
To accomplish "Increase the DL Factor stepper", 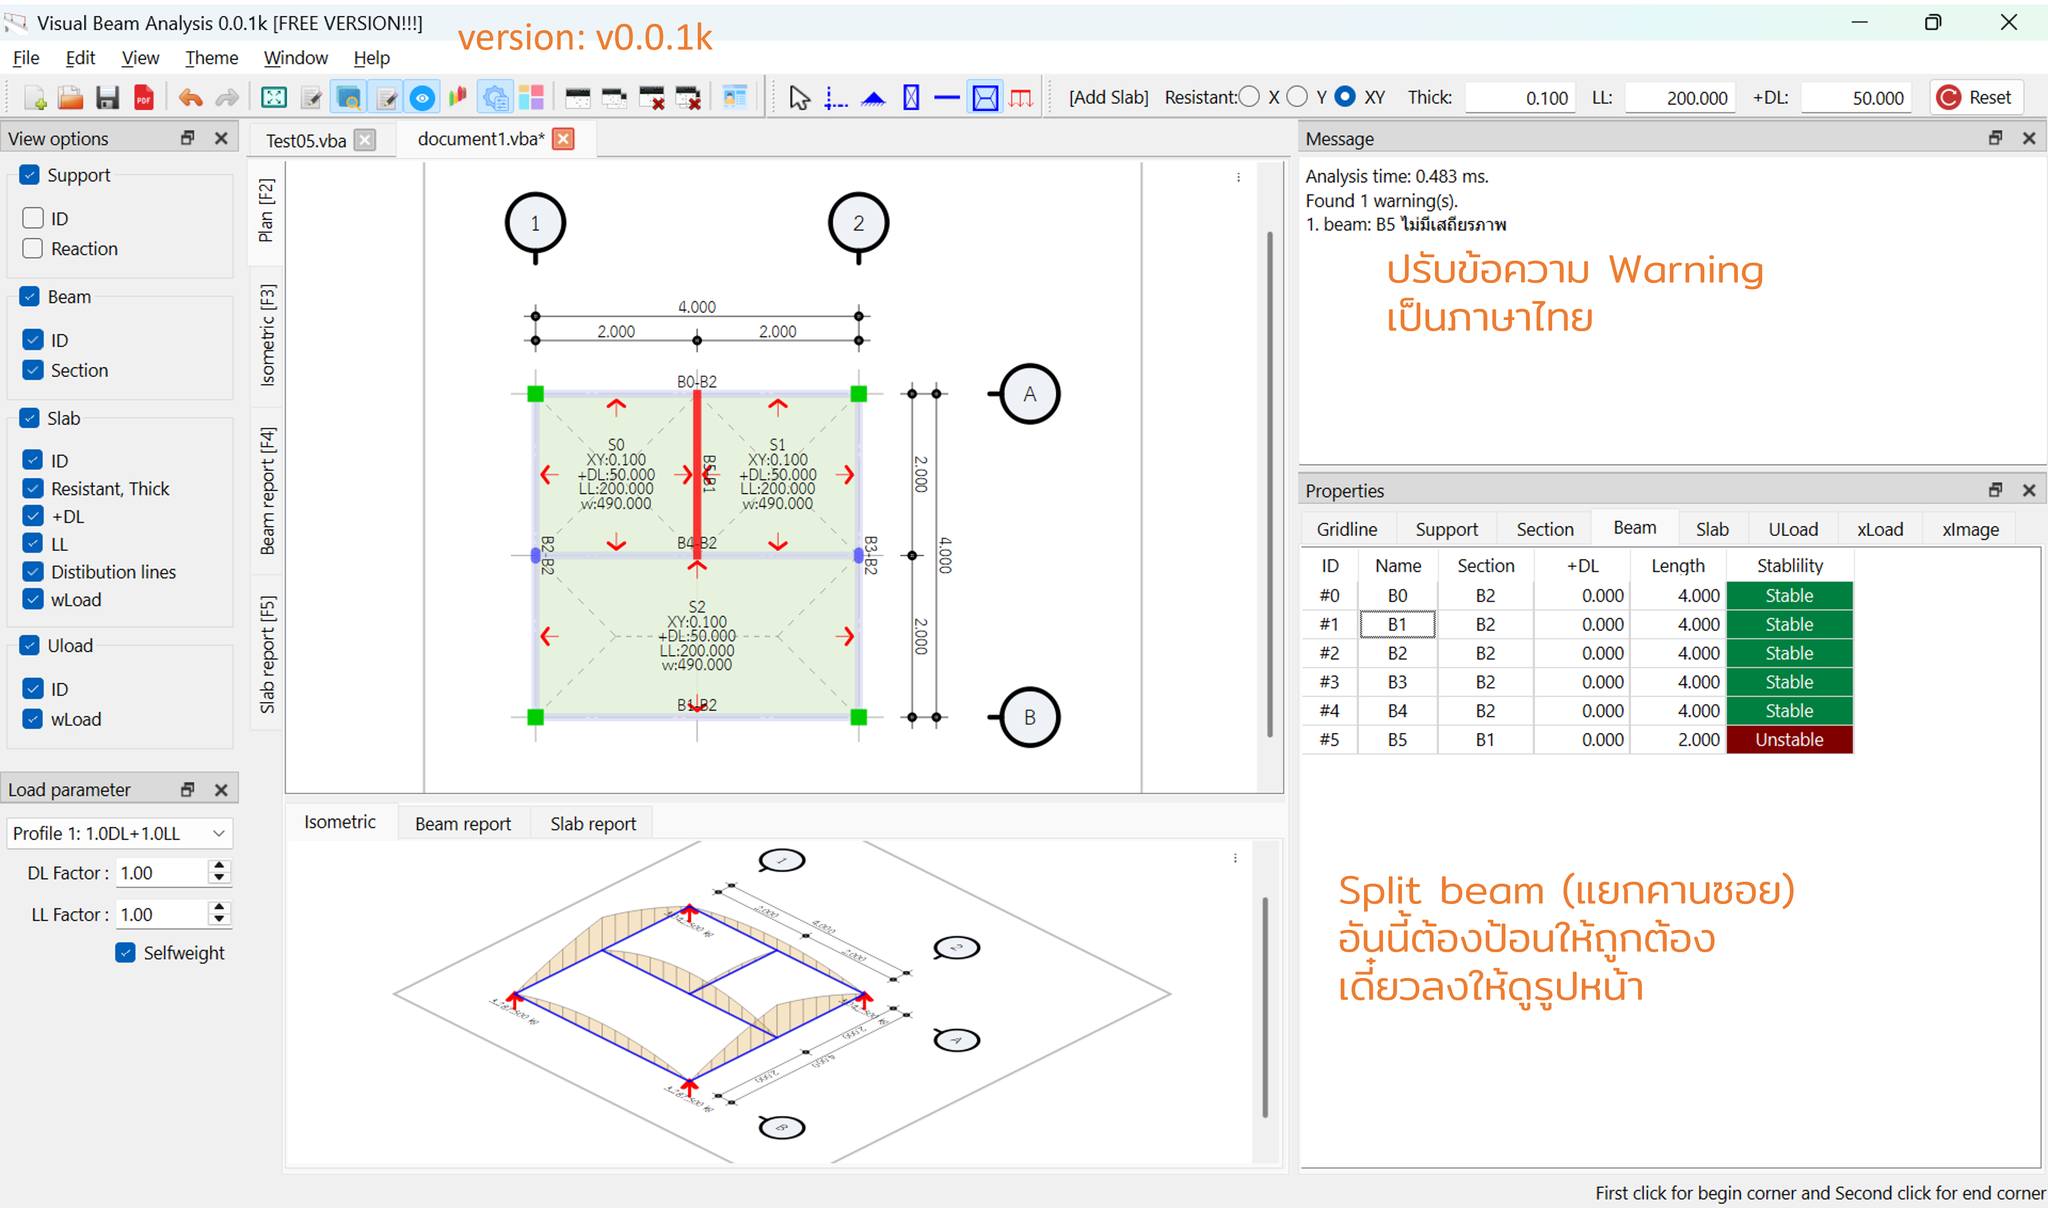I will coord(220,866).
